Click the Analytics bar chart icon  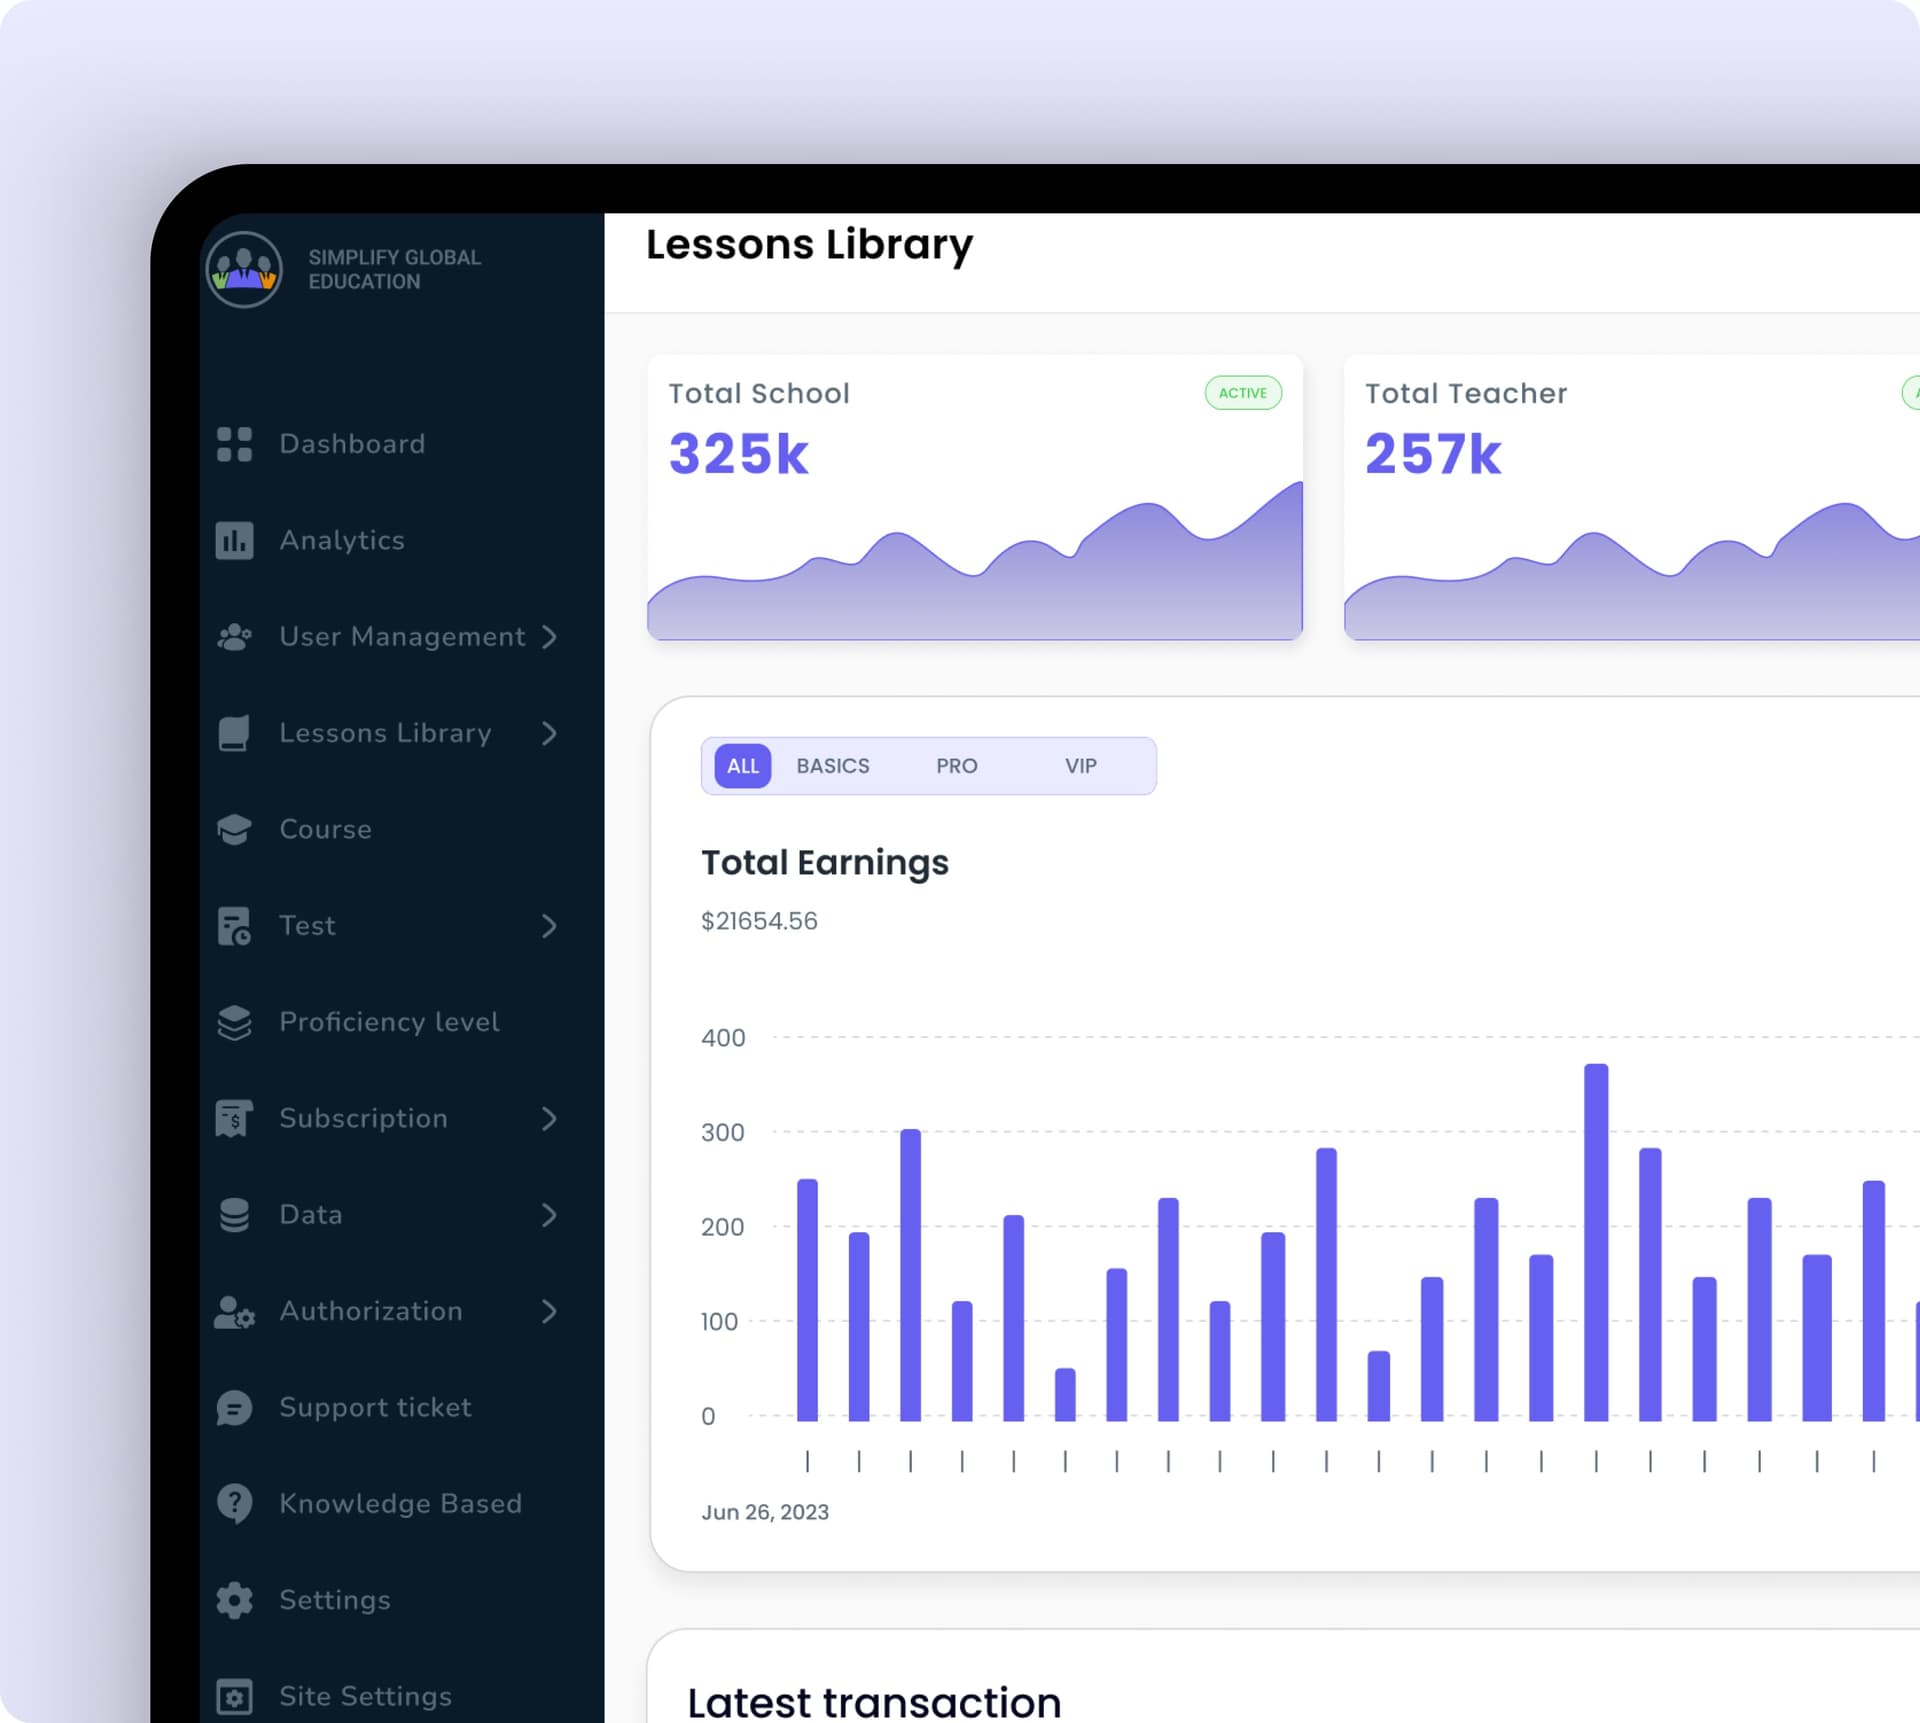(x=235, y=541)
